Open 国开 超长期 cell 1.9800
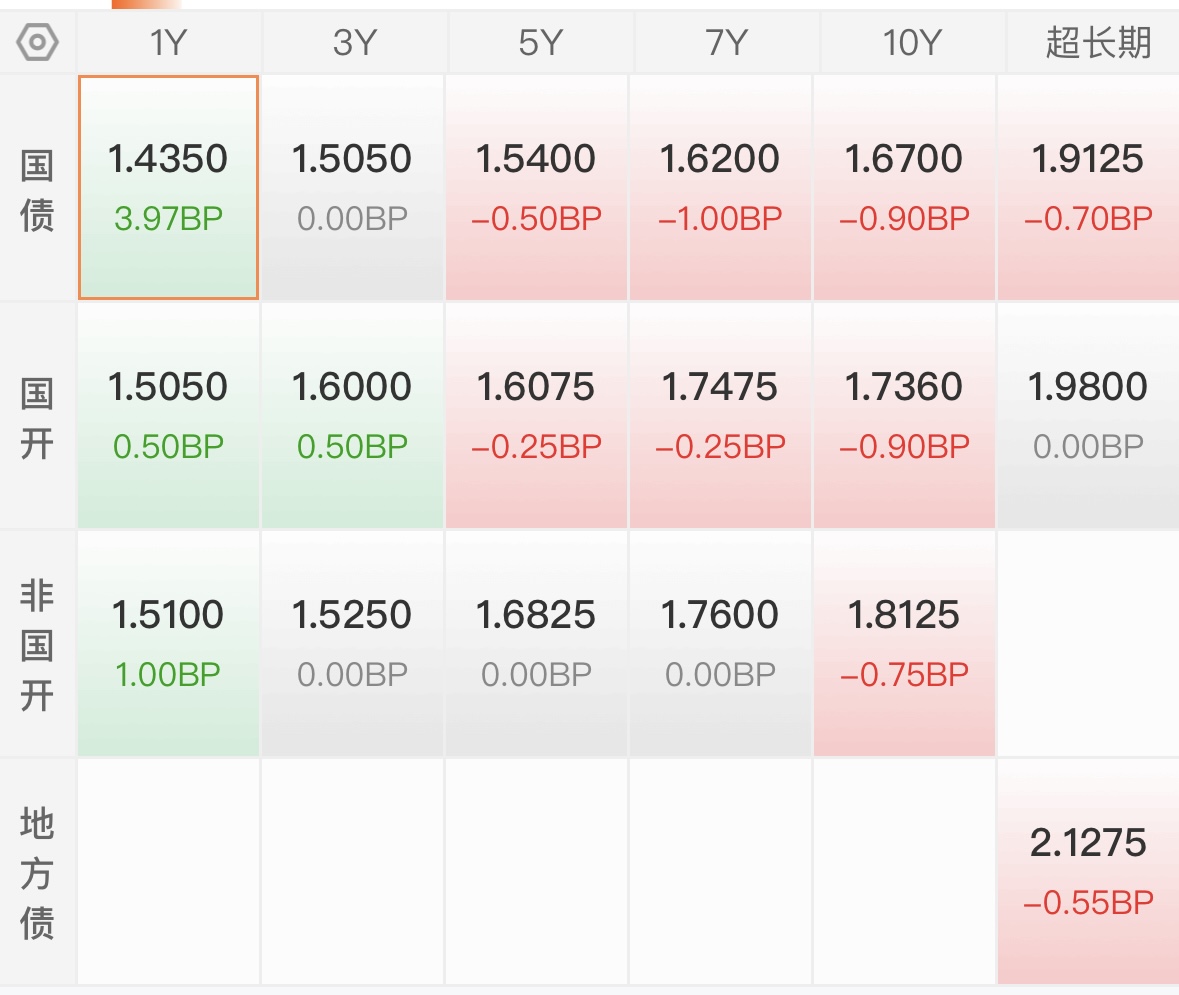 [x=1089, y=416]
